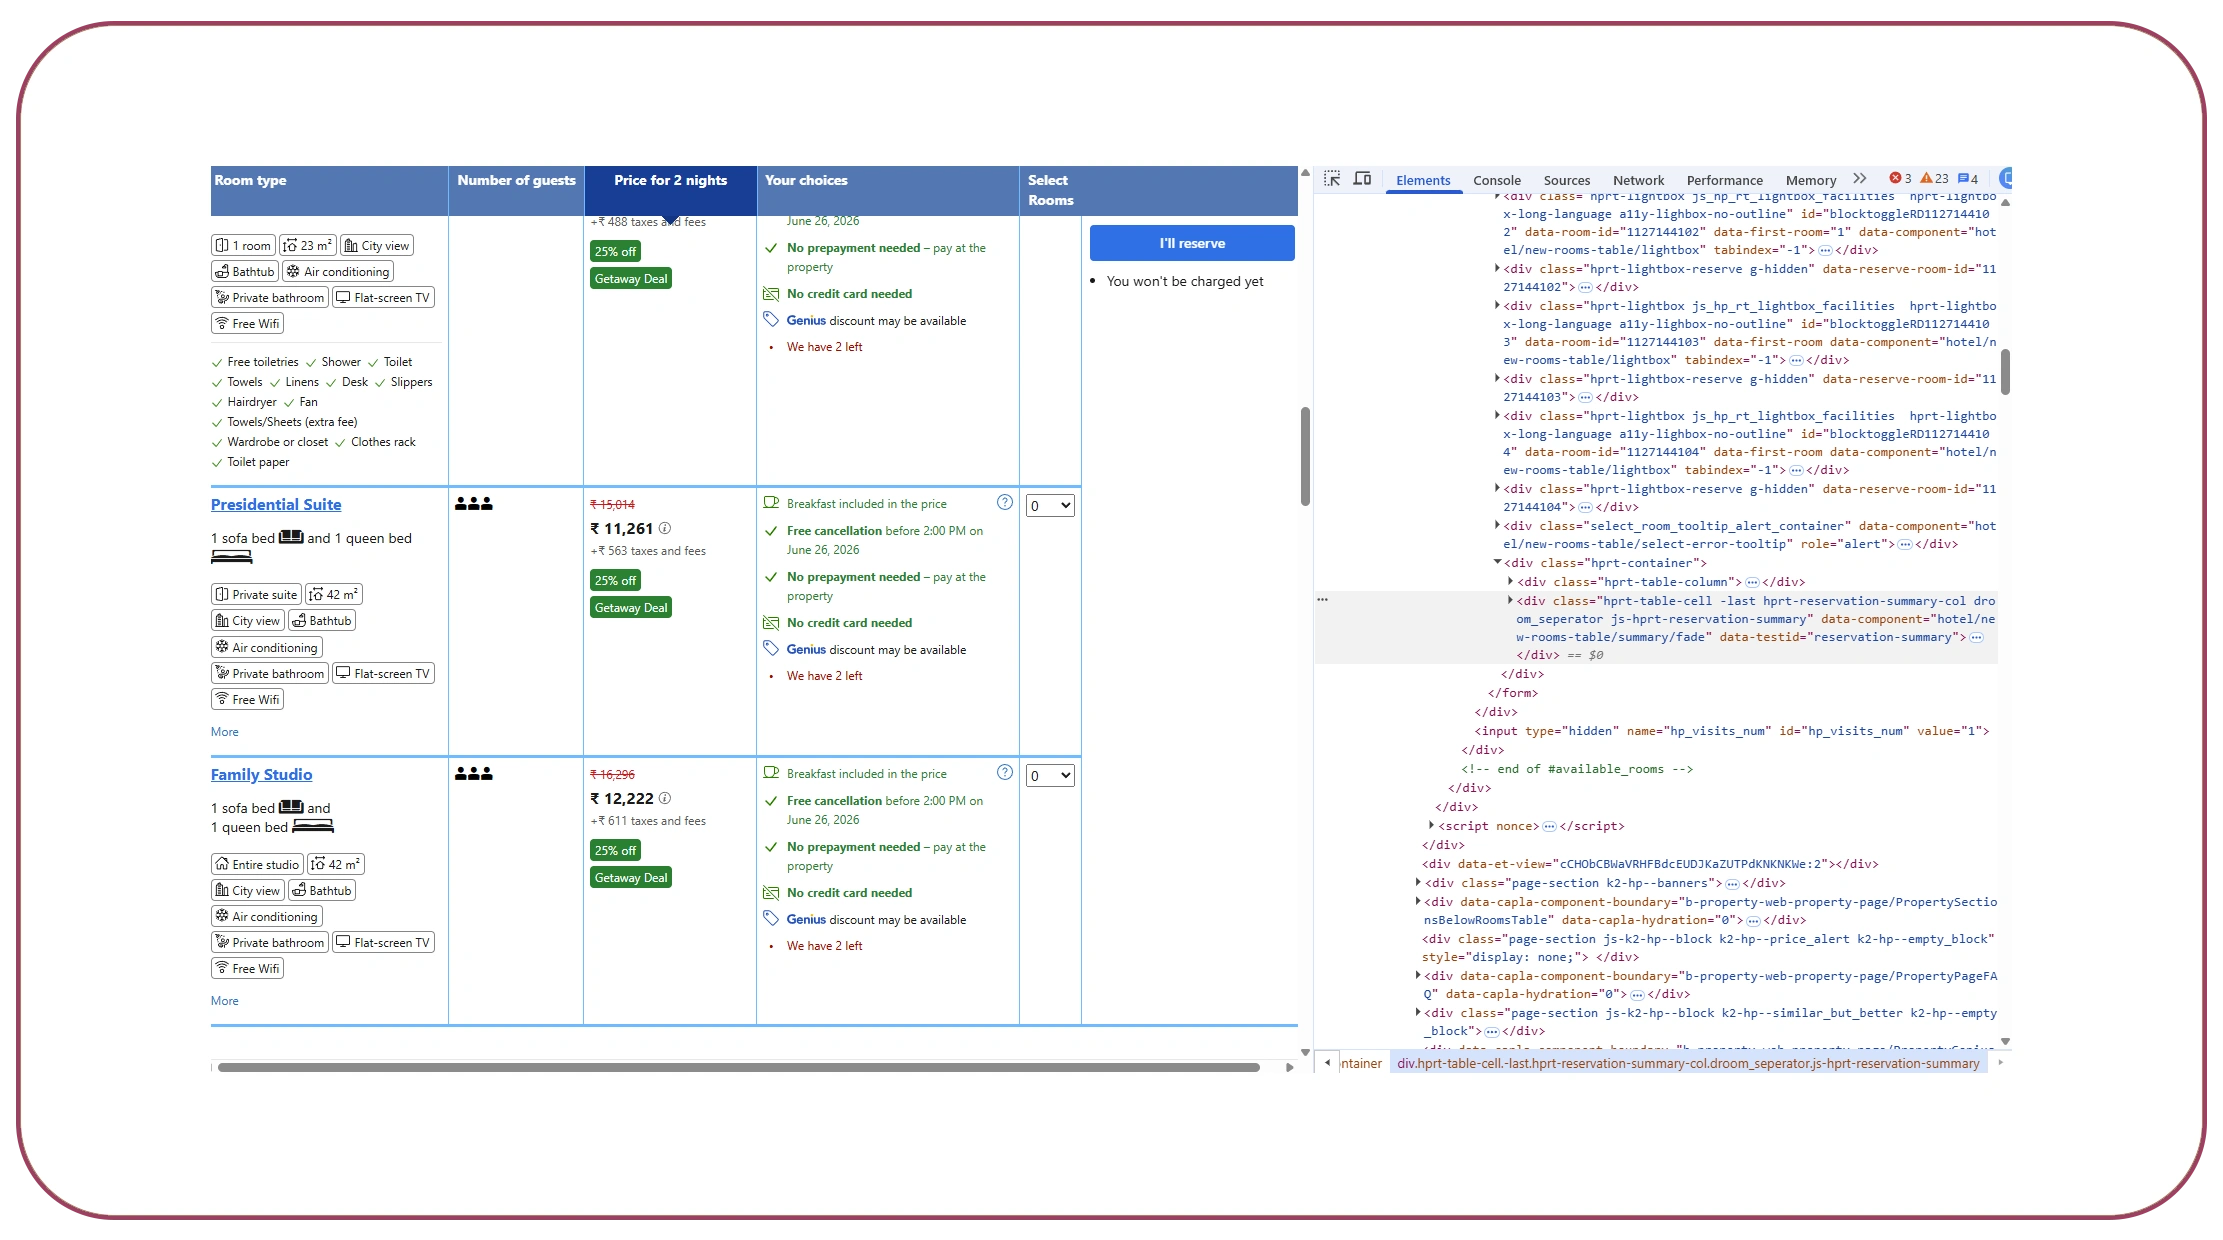Click More under Presidential Suite amenities
This screenshot has height=1240, width=2223.
[x=224, y=732]
